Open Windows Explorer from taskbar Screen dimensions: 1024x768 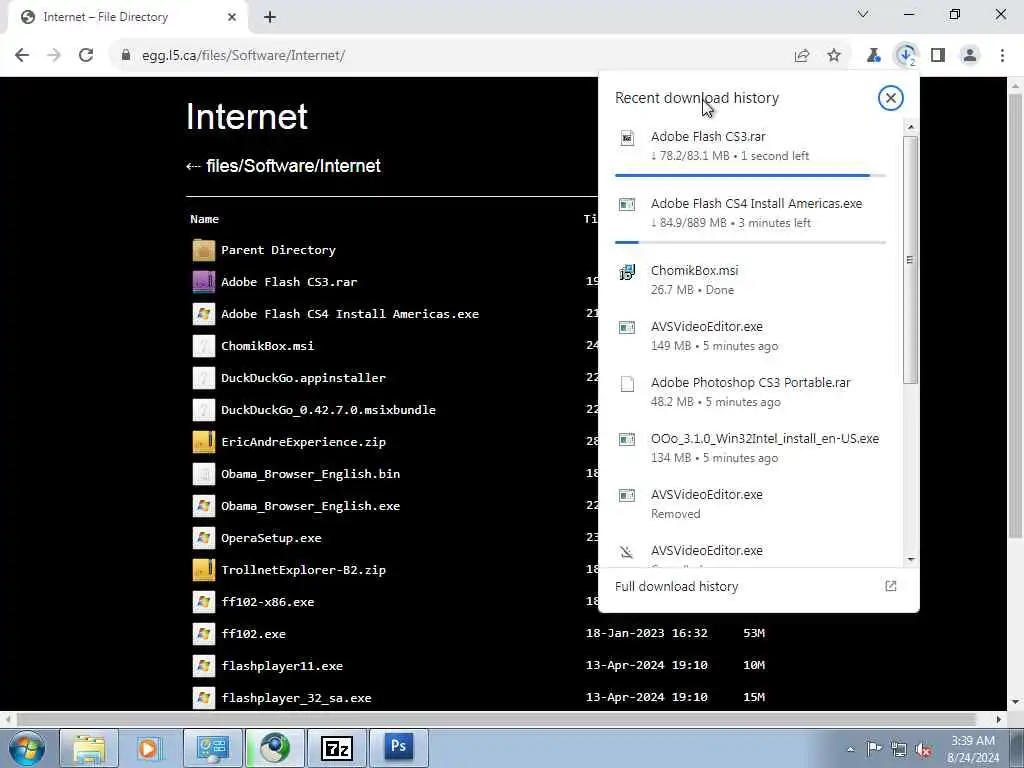pos(89,748)
